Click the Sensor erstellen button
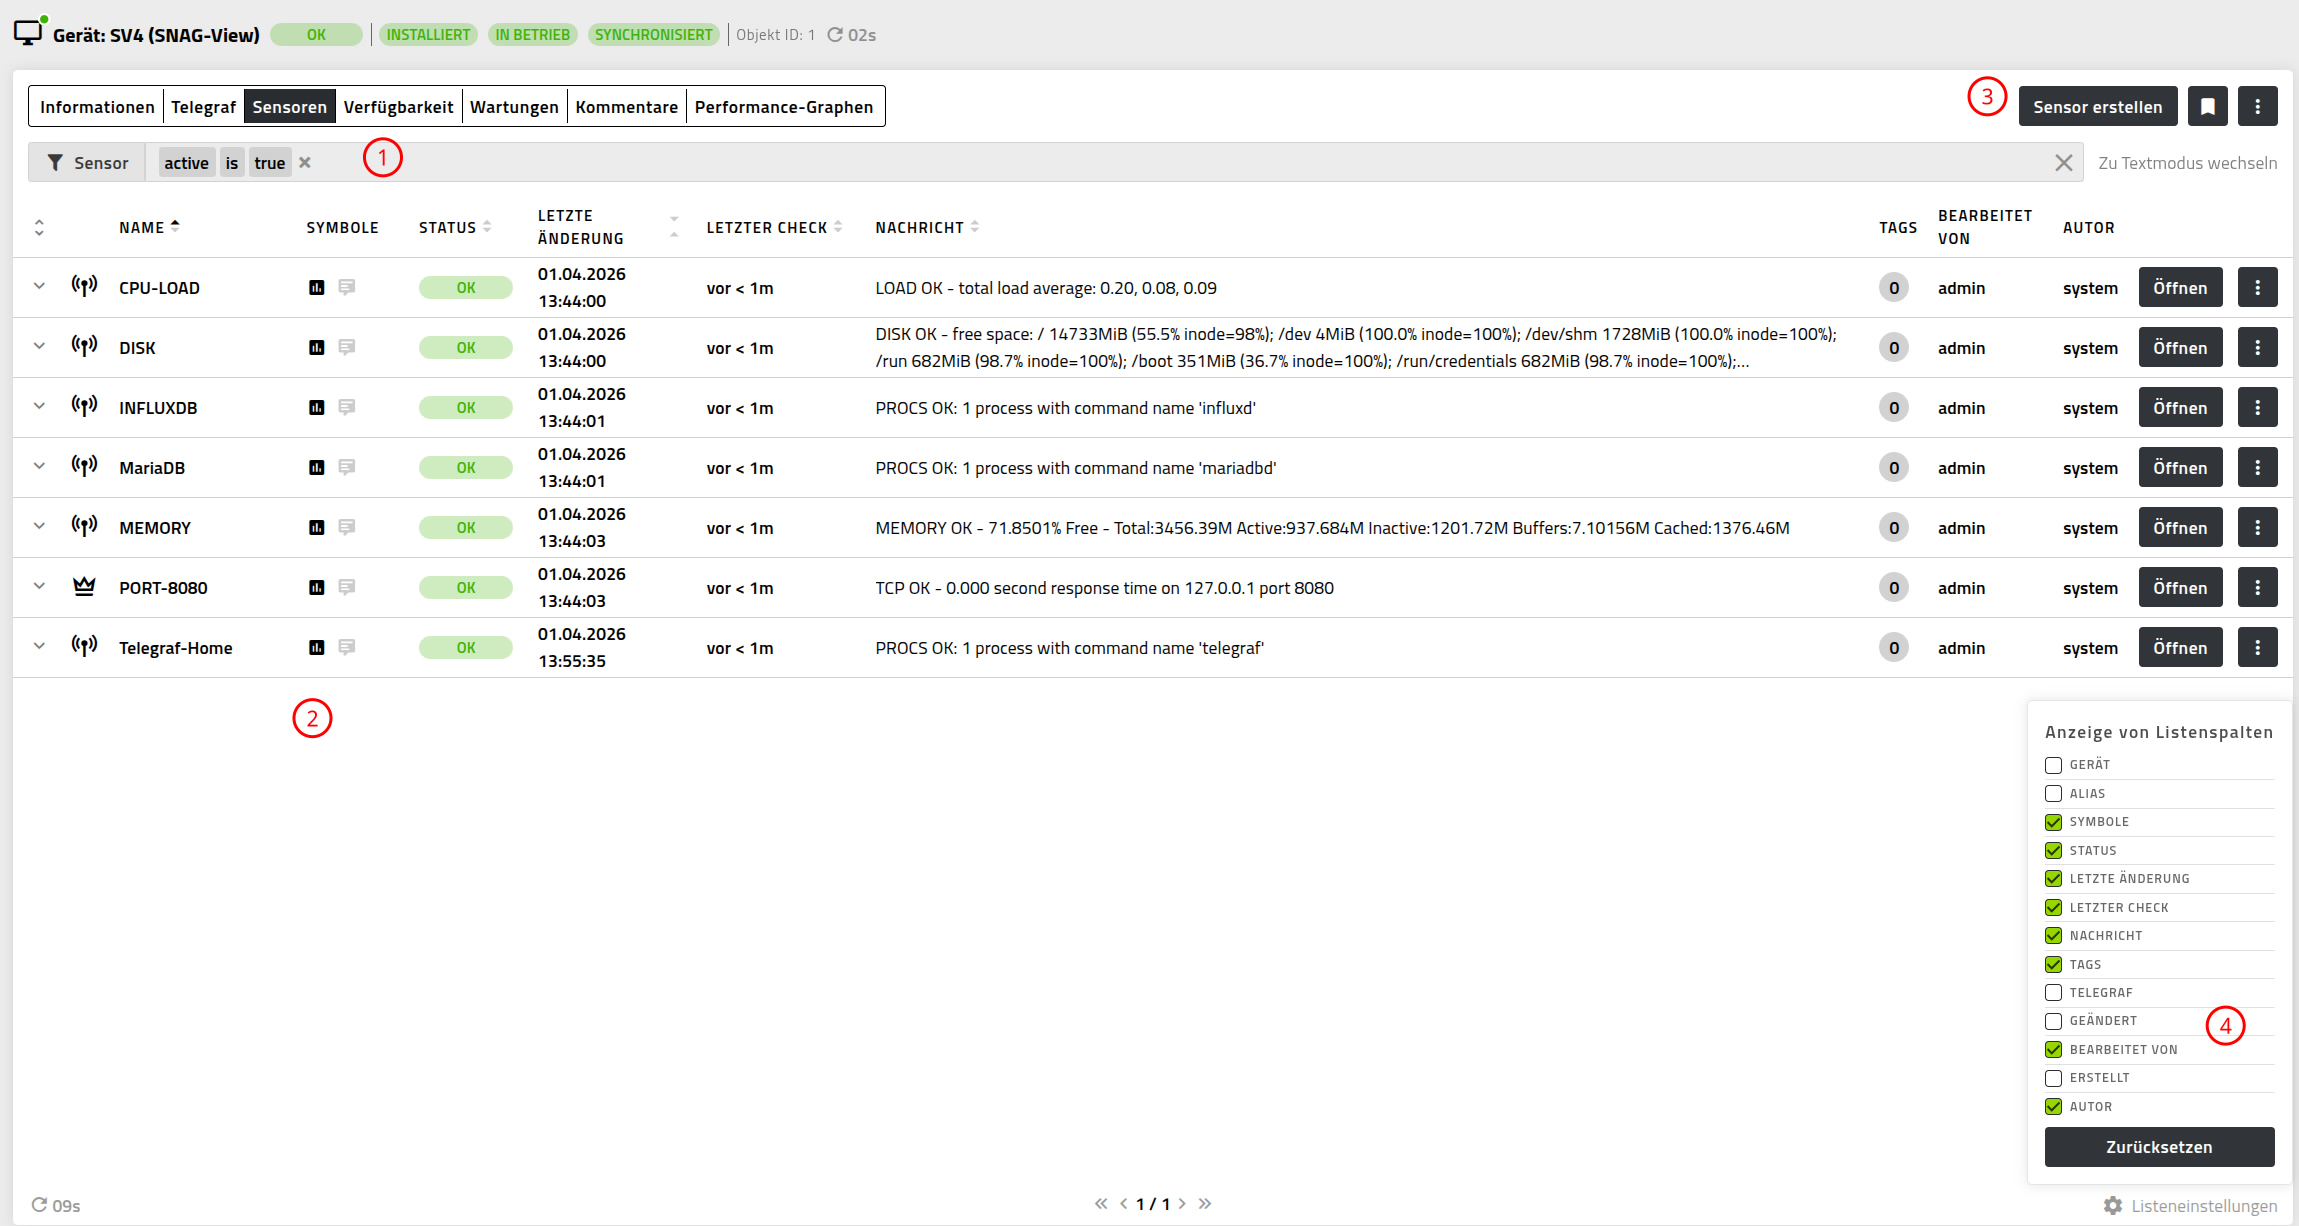The image size is (2299, 1226). click(x=2097, y=106)
